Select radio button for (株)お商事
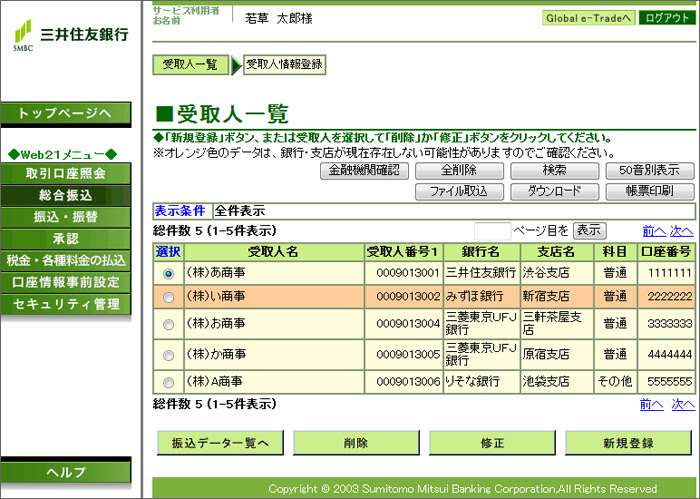The width and height of the screenshot is (700, 499). pos(168,324)
